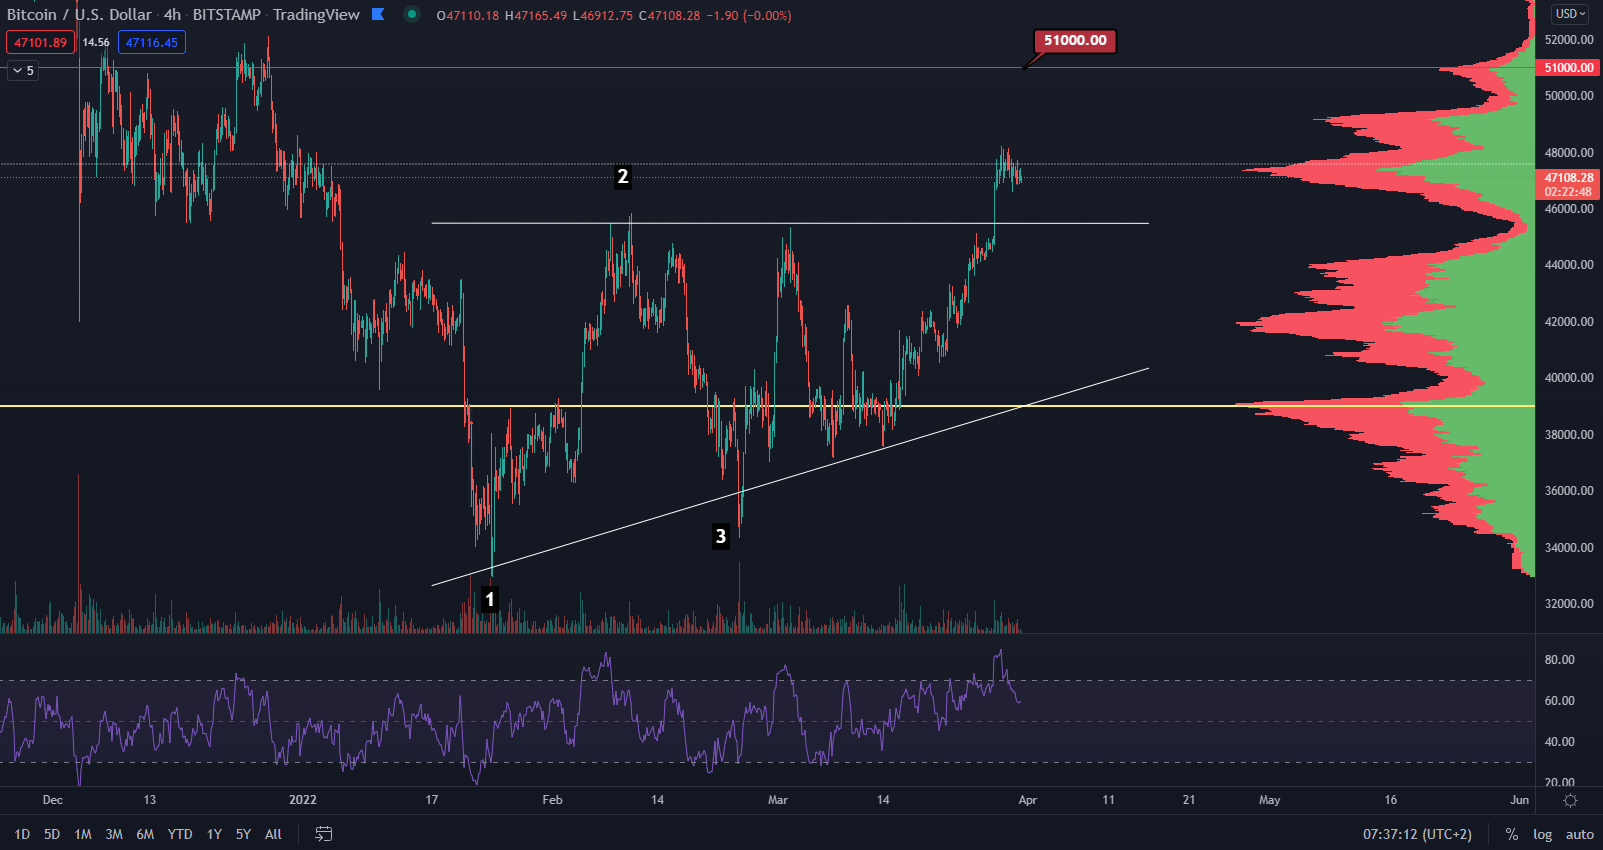This screenshot has height=850, width=1603.
Task: Toggle log scale mode
Action: click(x=1542, y=834)
